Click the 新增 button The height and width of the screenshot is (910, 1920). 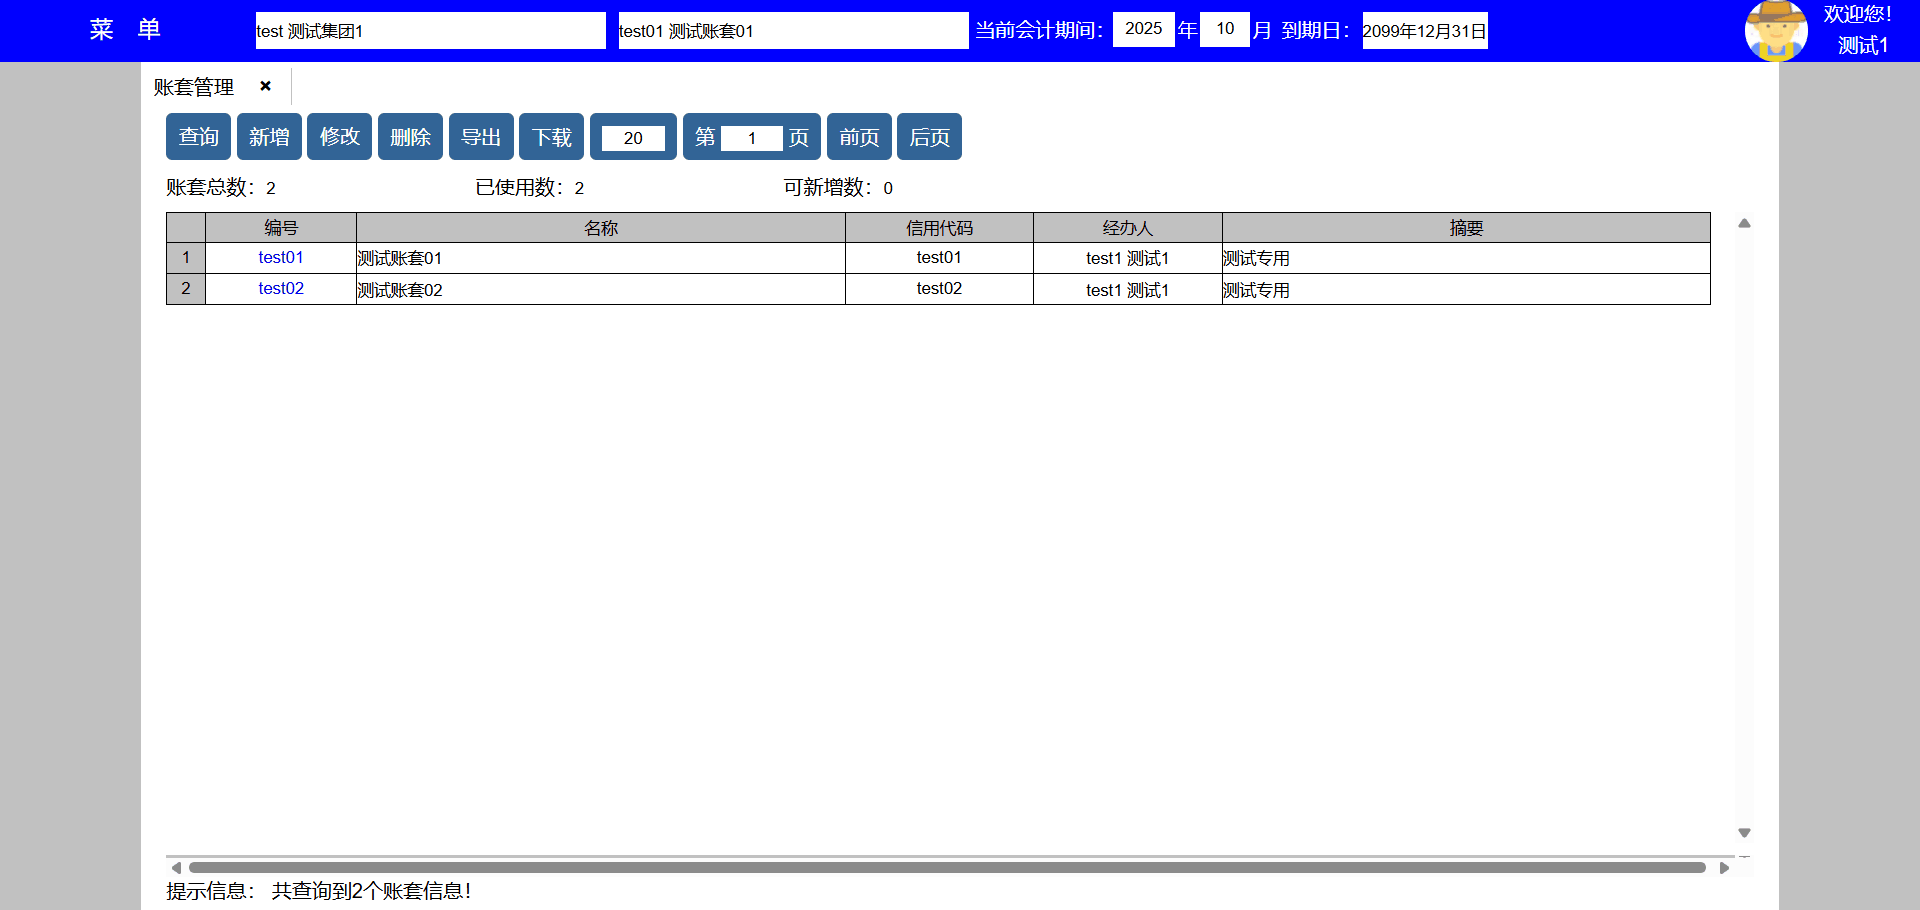point(269,137)
